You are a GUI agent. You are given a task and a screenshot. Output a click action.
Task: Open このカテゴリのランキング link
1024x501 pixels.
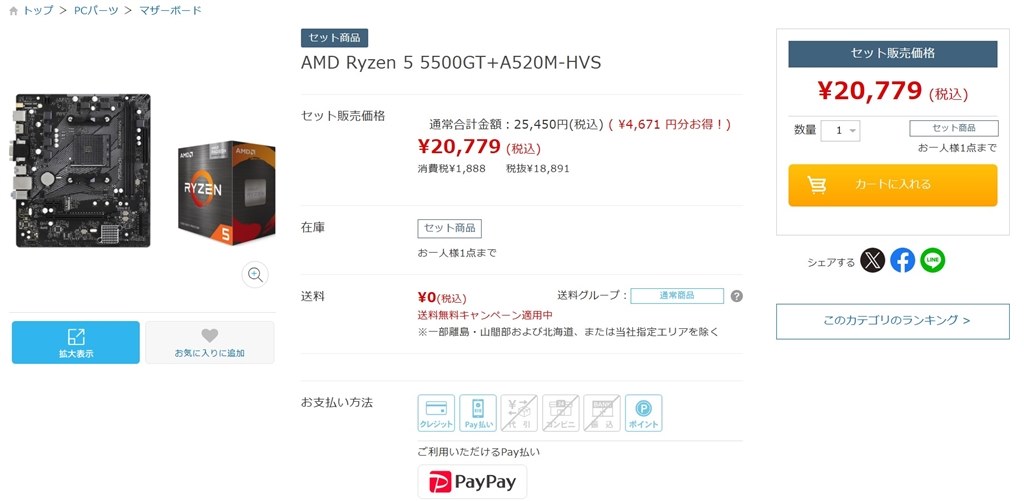click(893, 321)
